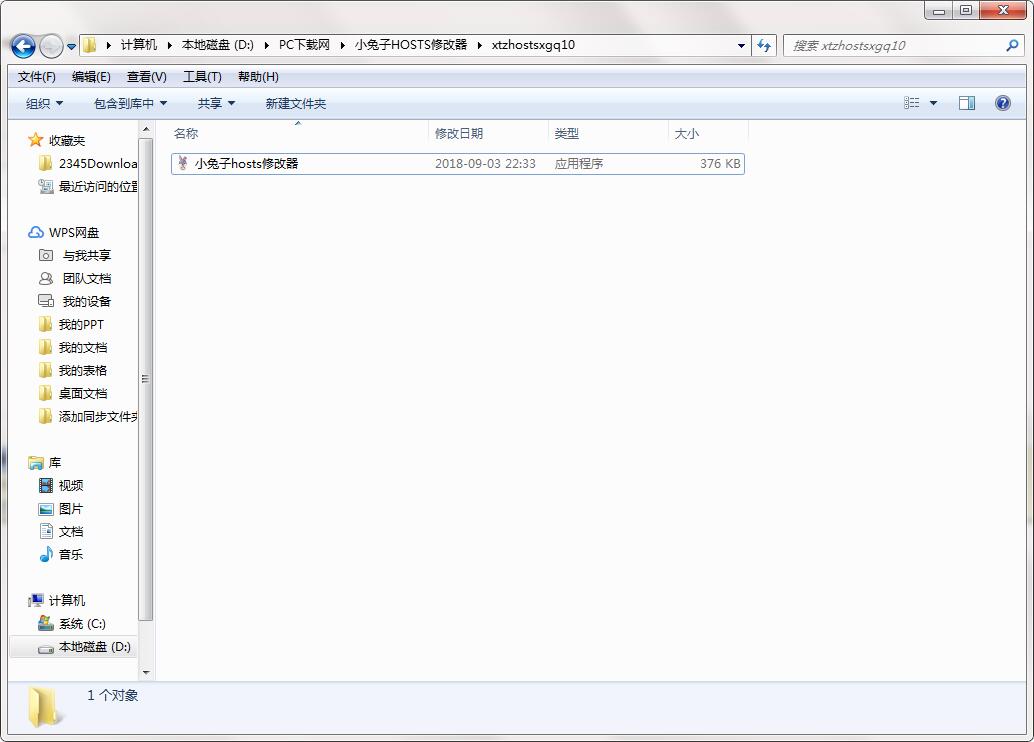
Task: Open the 2345Download folder in favorites
Action: (x=89, y=164)
